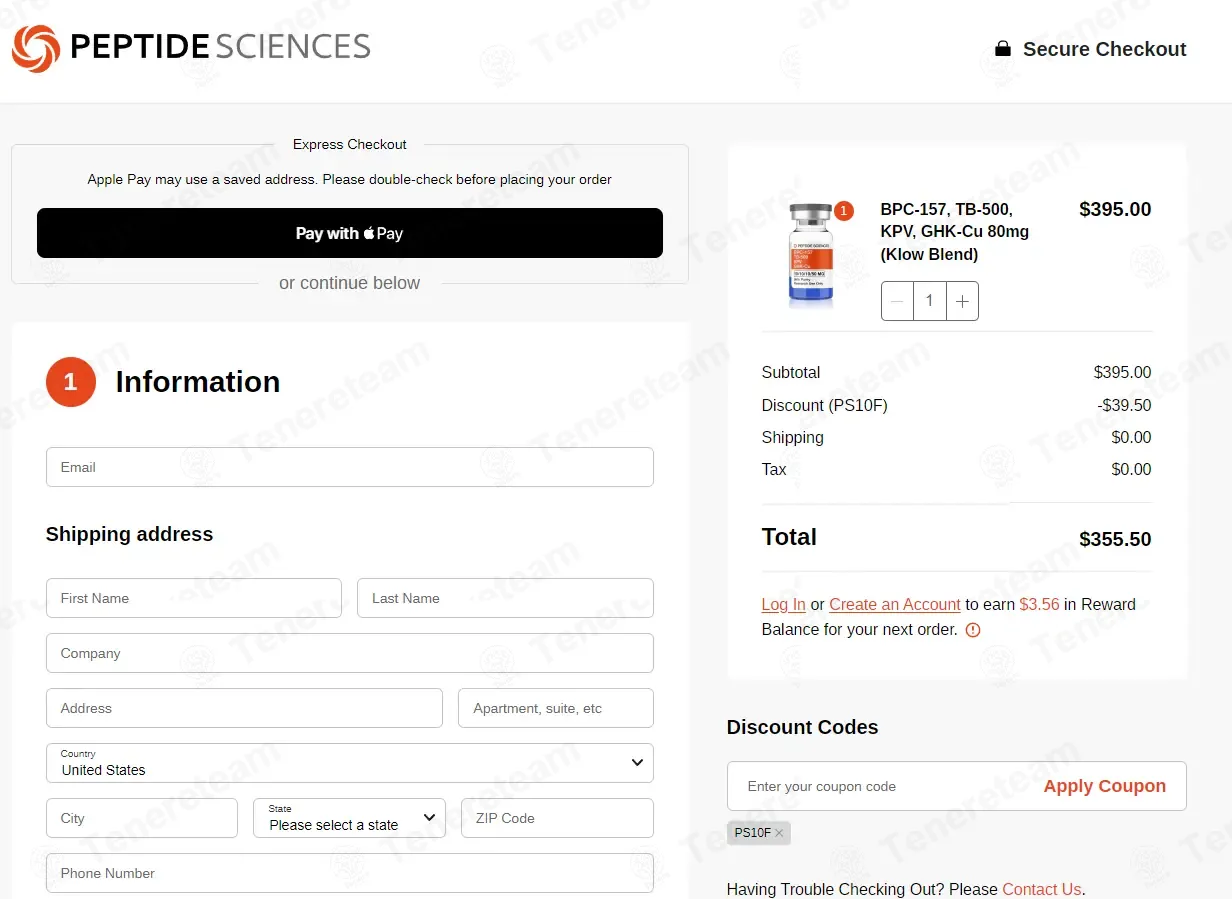Click the coupon code entry field
1232x899 pixels.
880,786
